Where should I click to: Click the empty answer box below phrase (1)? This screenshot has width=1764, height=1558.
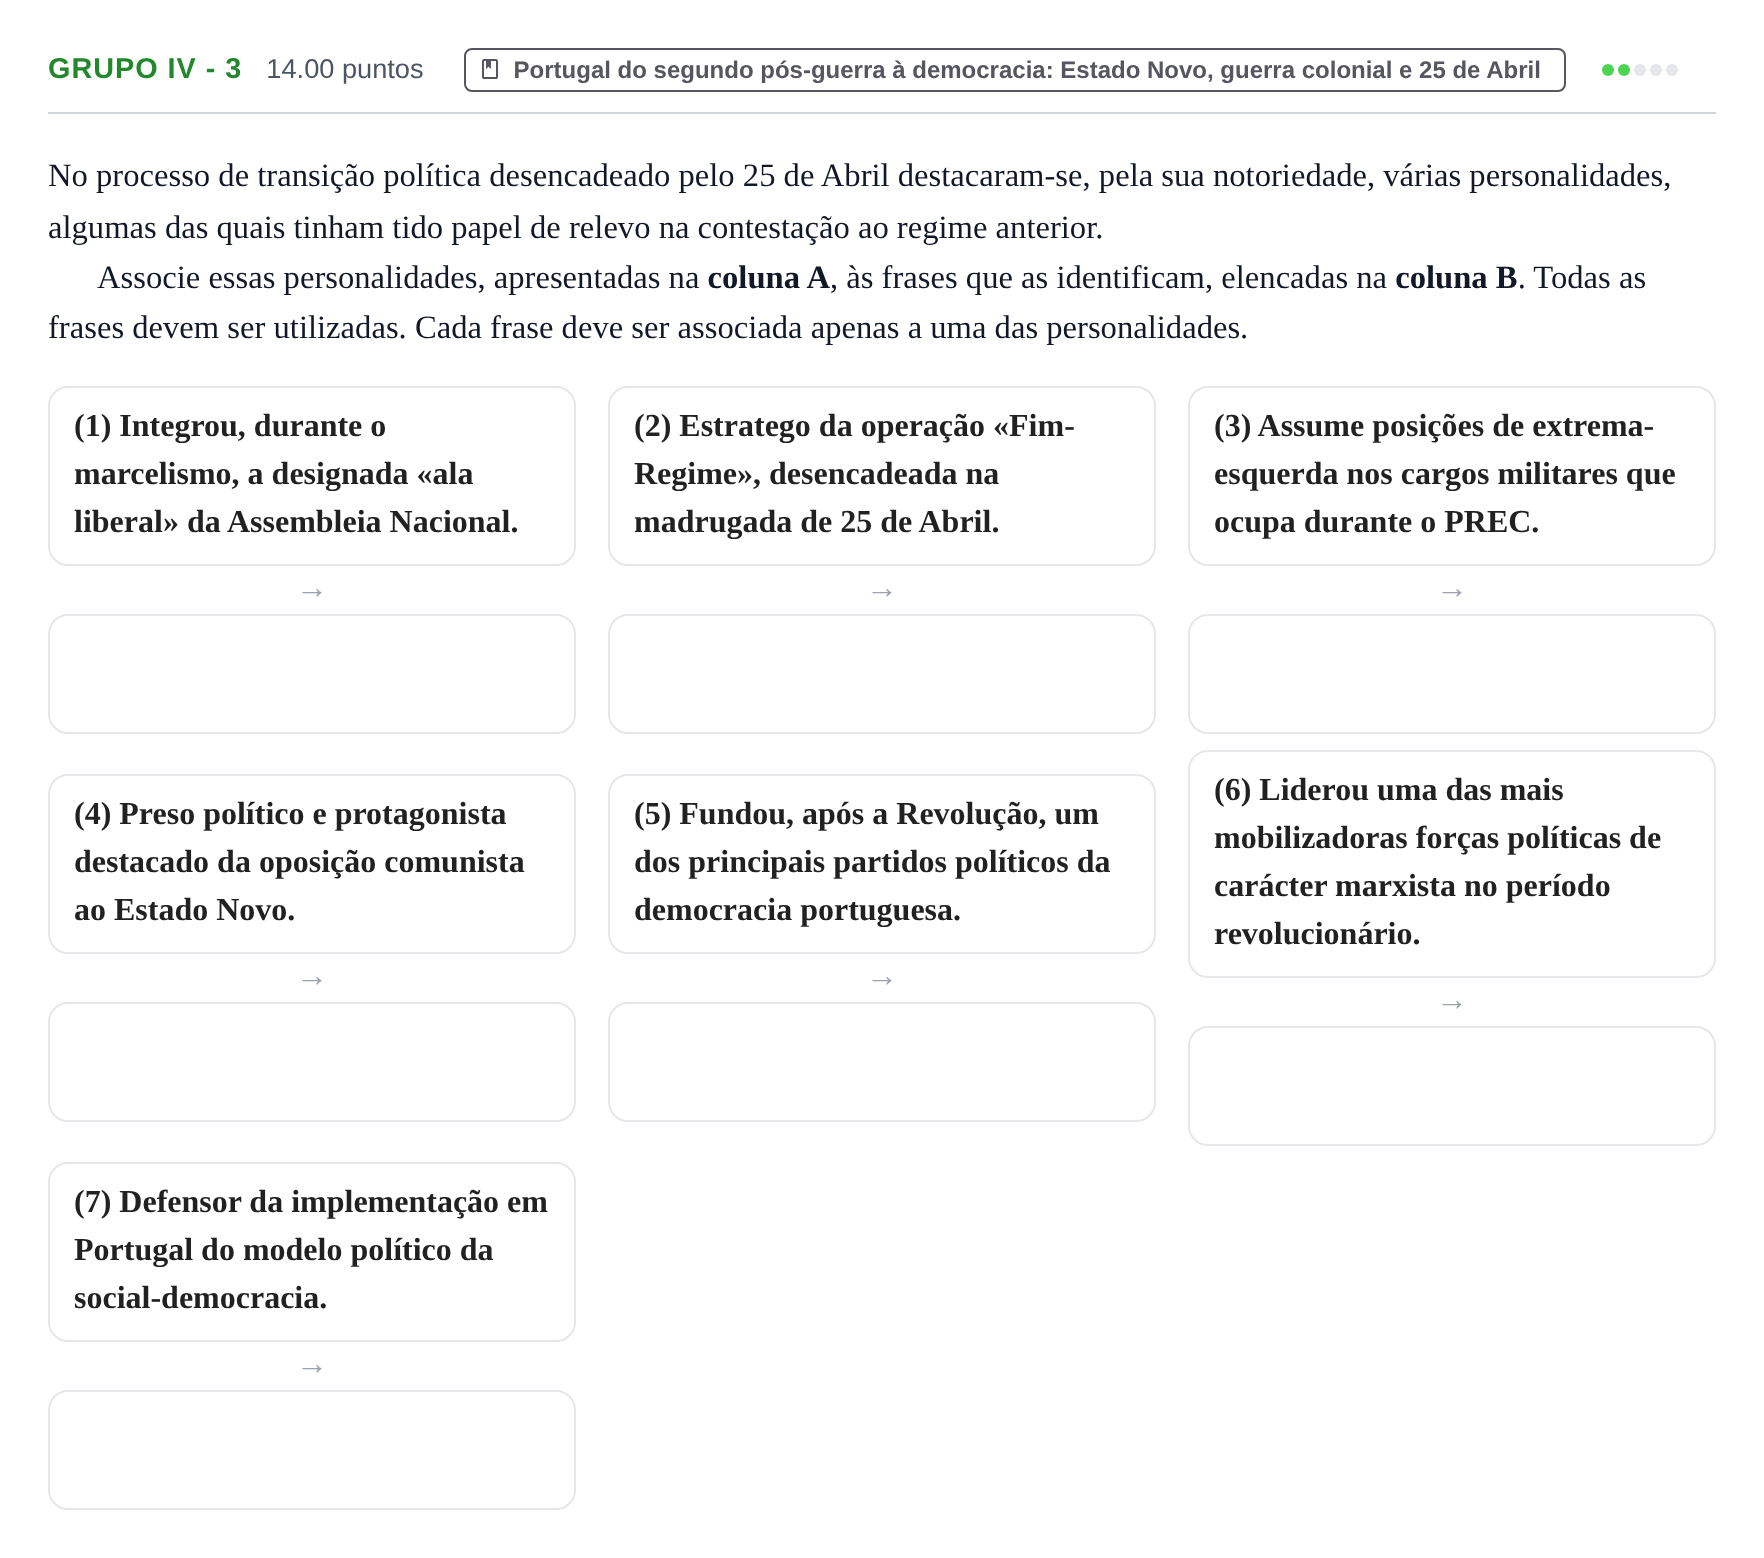(x=312, y=674)
